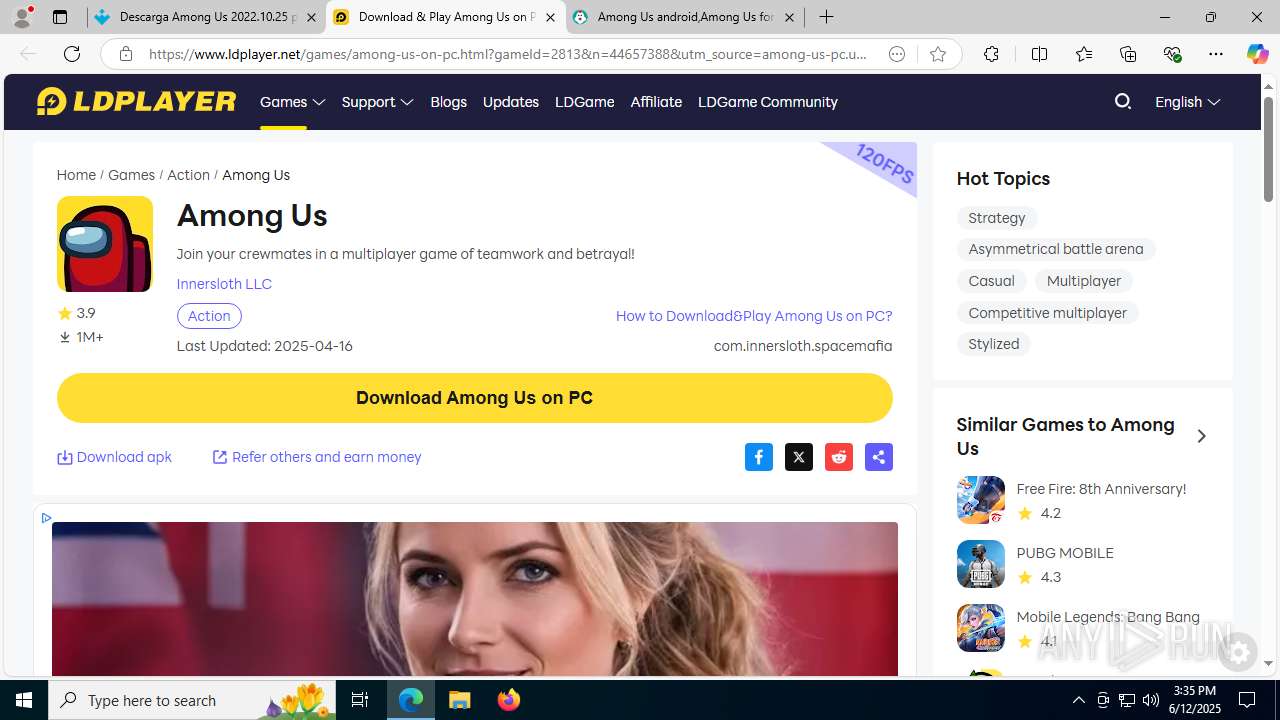This screenshot has width=1280, height=720.
Task: Open the site search magnifier icon
Action: [x=1123, y=101]
